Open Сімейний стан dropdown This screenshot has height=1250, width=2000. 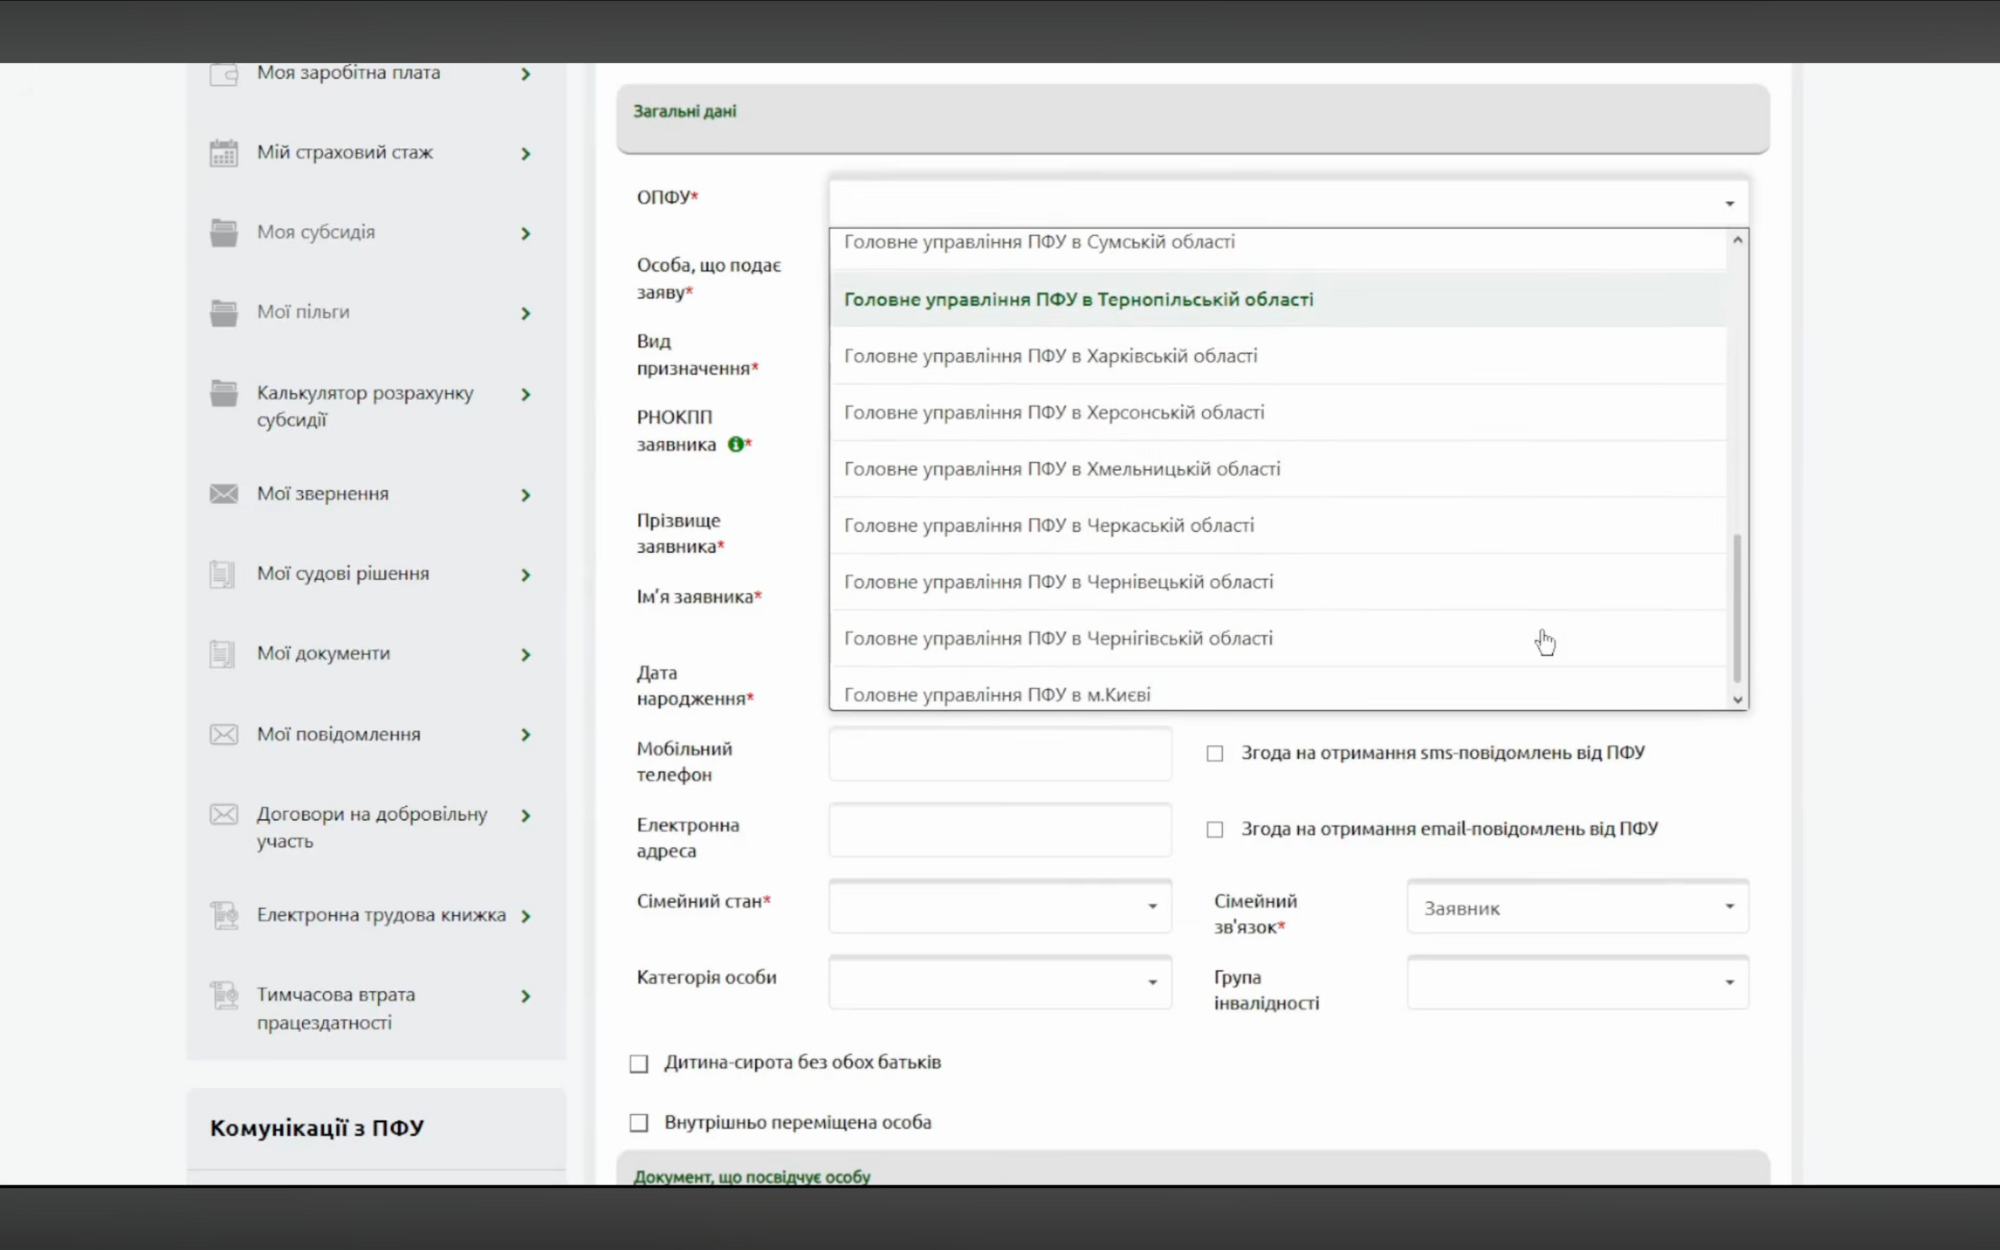pyautogui.click(x=1000, y=906)
